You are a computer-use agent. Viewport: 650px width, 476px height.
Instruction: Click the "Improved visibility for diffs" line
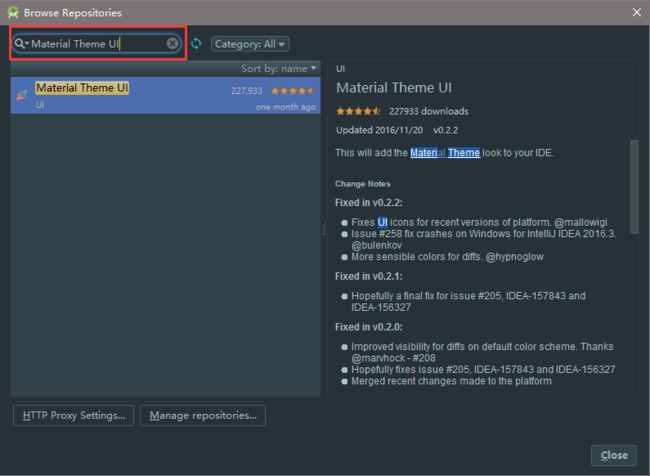coord(482,352)
